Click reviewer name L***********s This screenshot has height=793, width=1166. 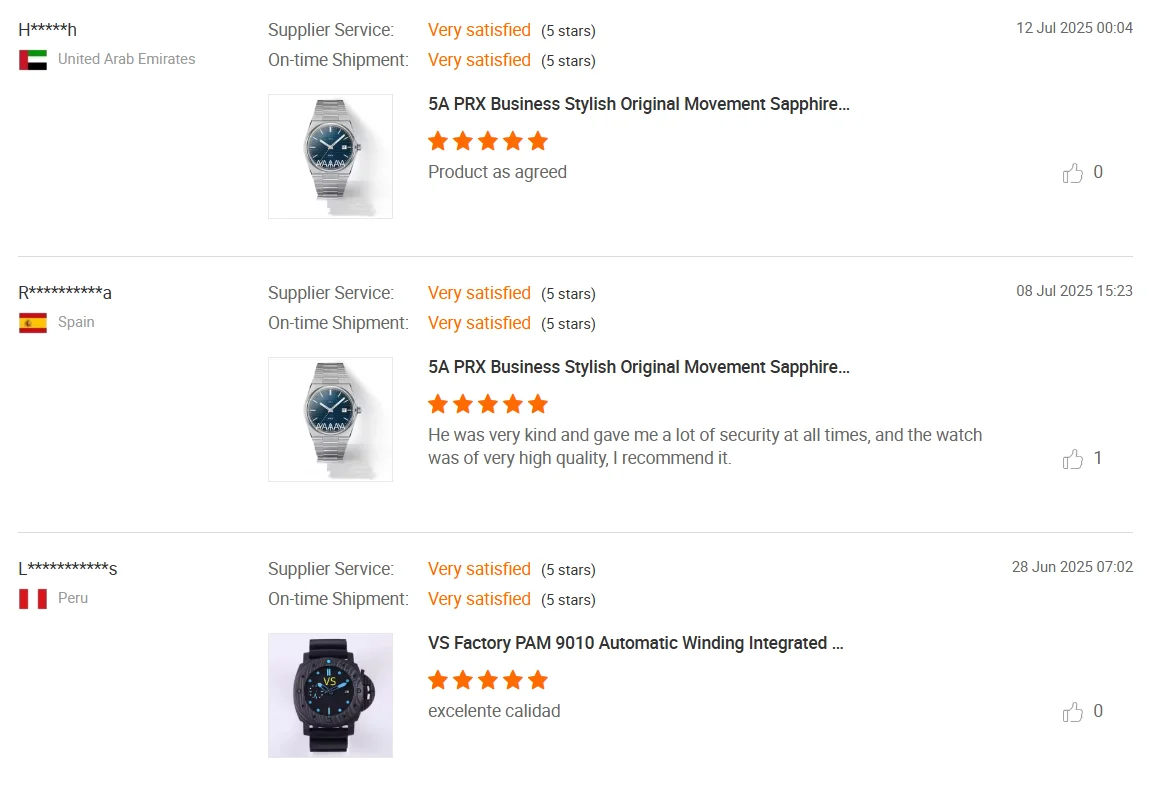coord(68,569)
